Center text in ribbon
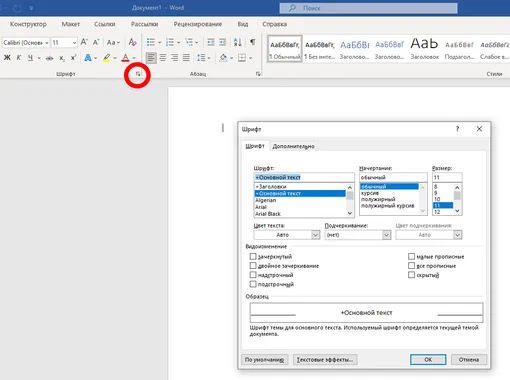 point(163,58)
